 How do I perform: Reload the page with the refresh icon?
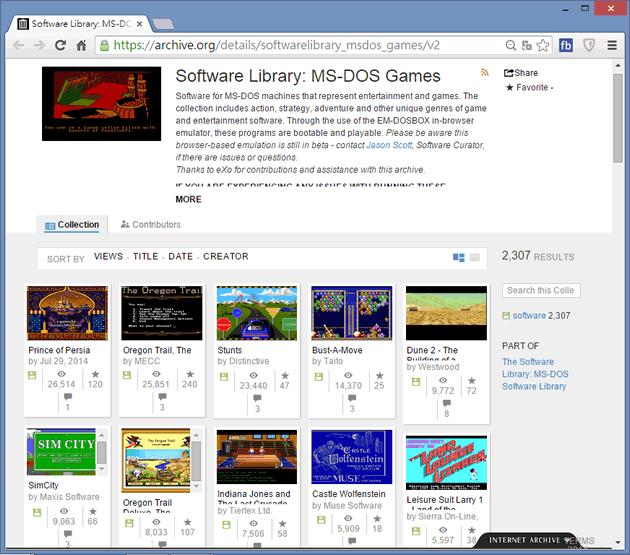coord(60,45)
